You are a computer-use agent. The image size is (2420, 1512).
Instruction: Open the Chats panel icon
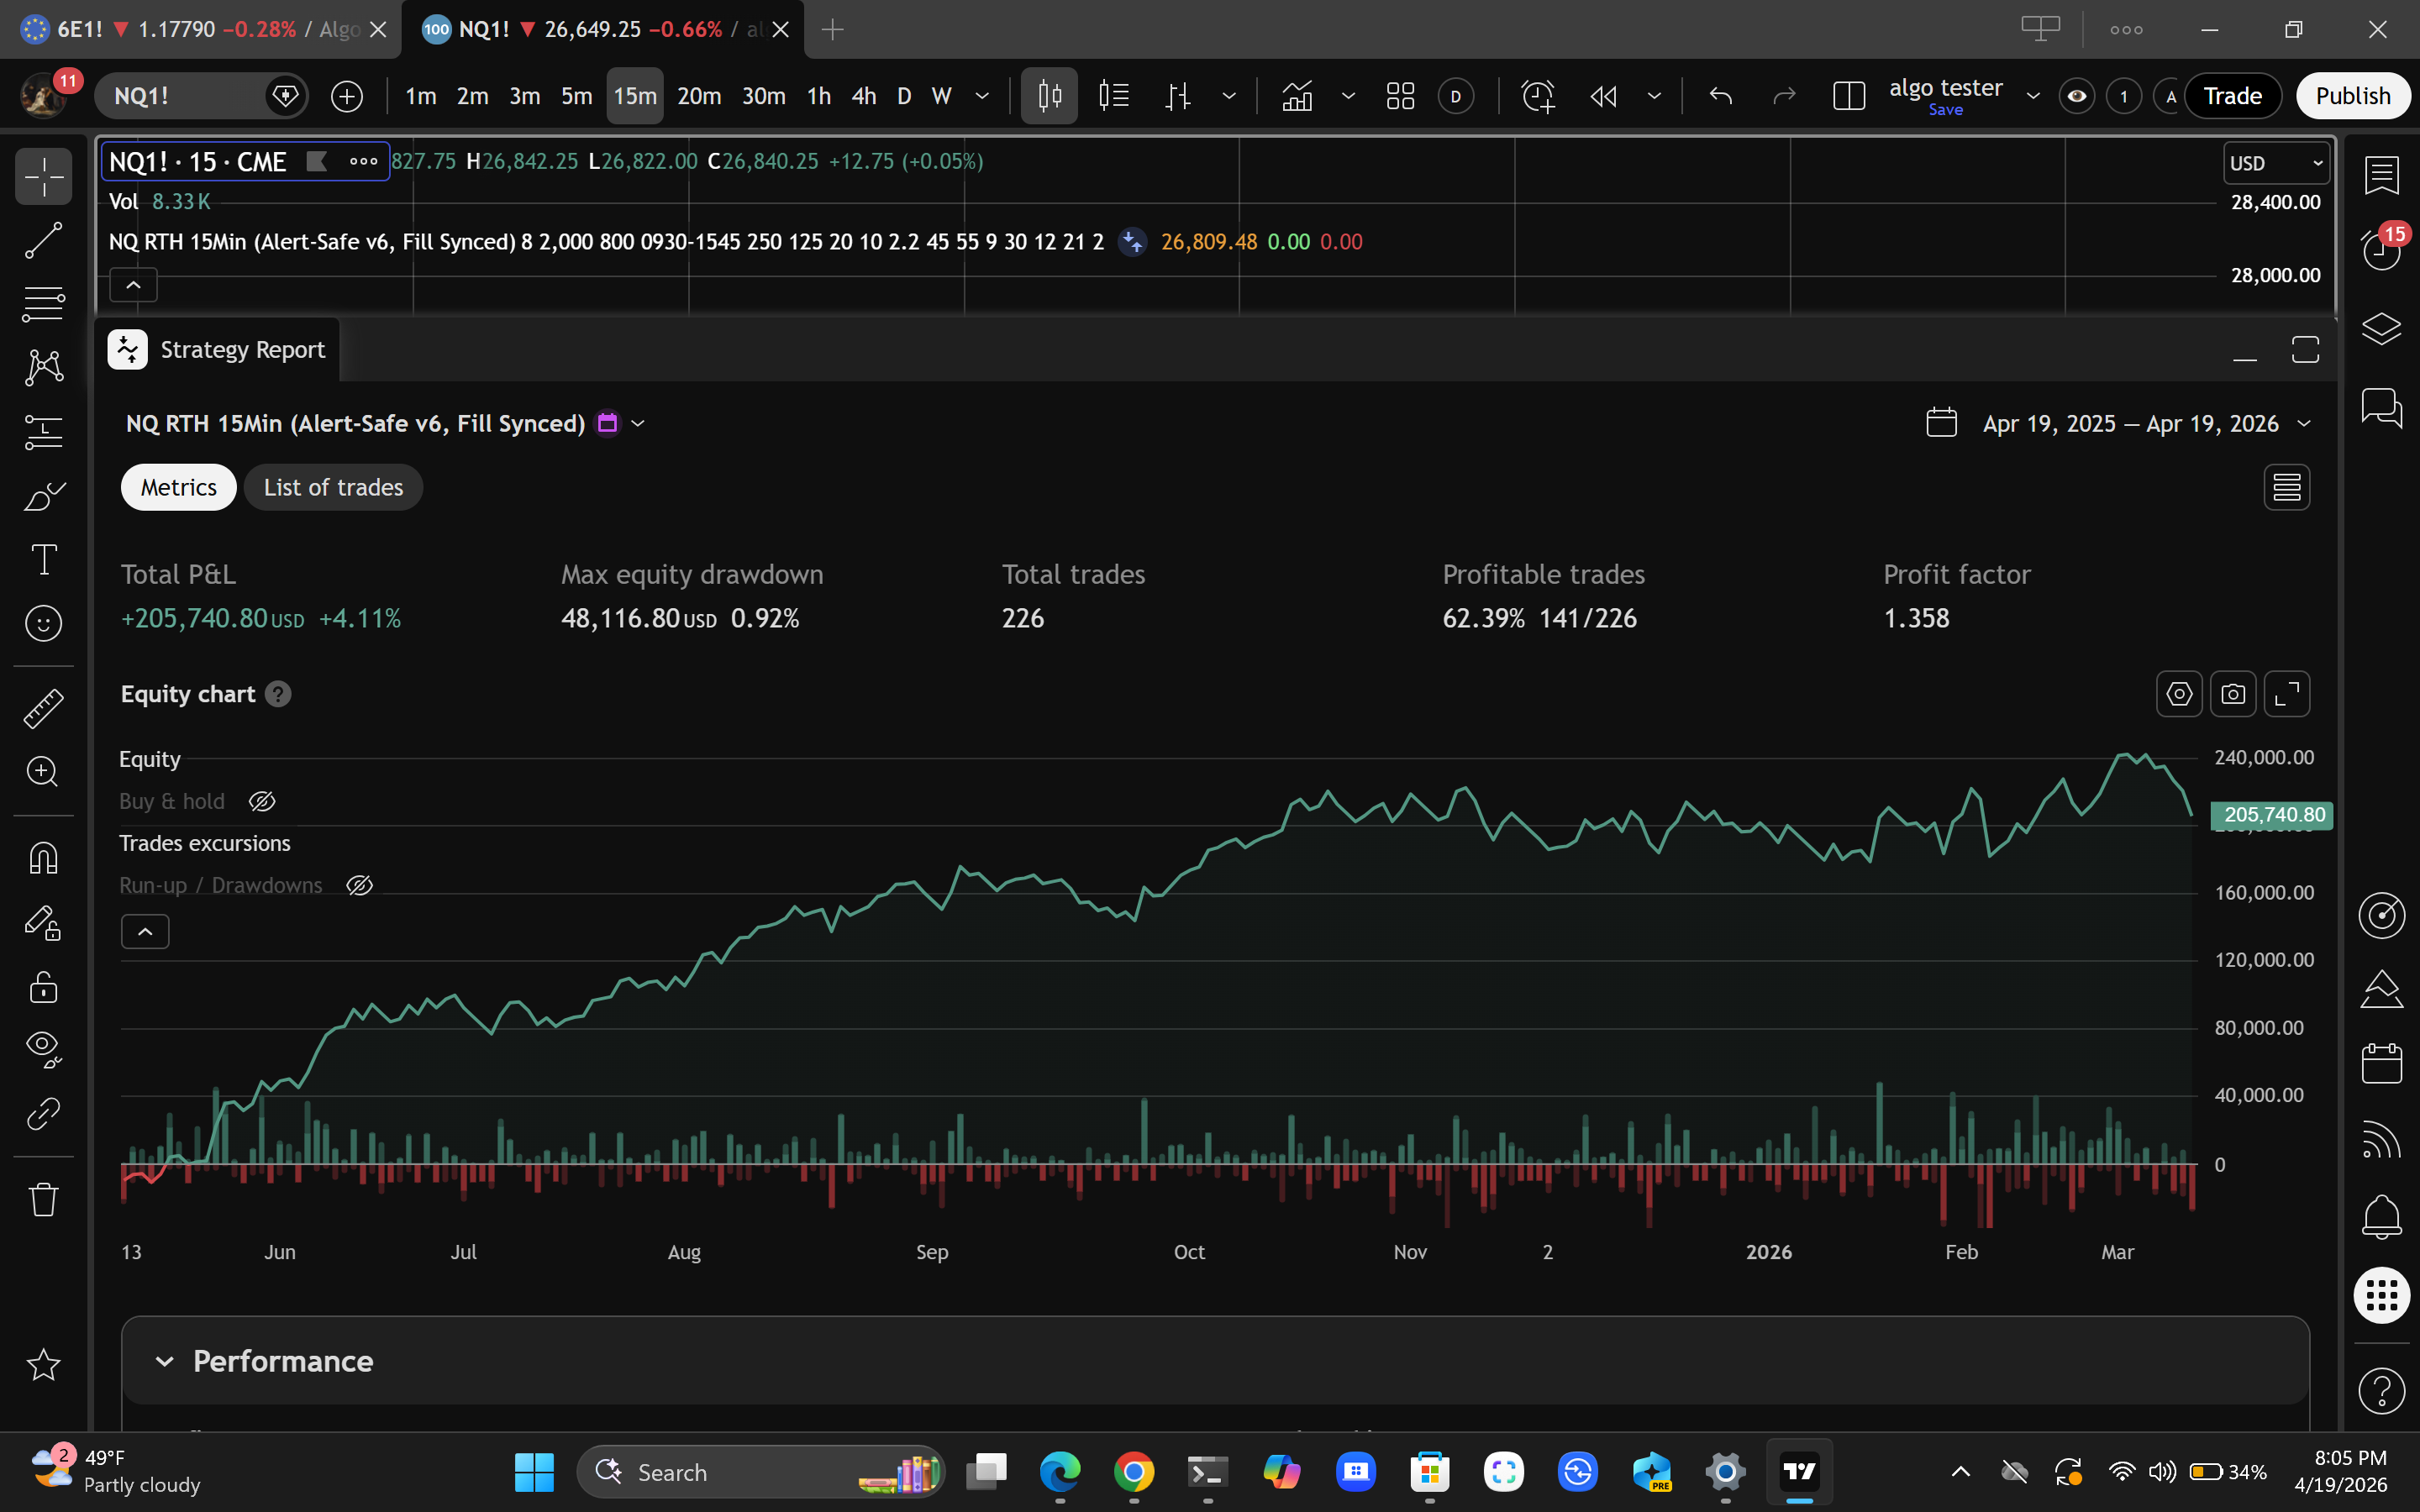(2381, 408)
